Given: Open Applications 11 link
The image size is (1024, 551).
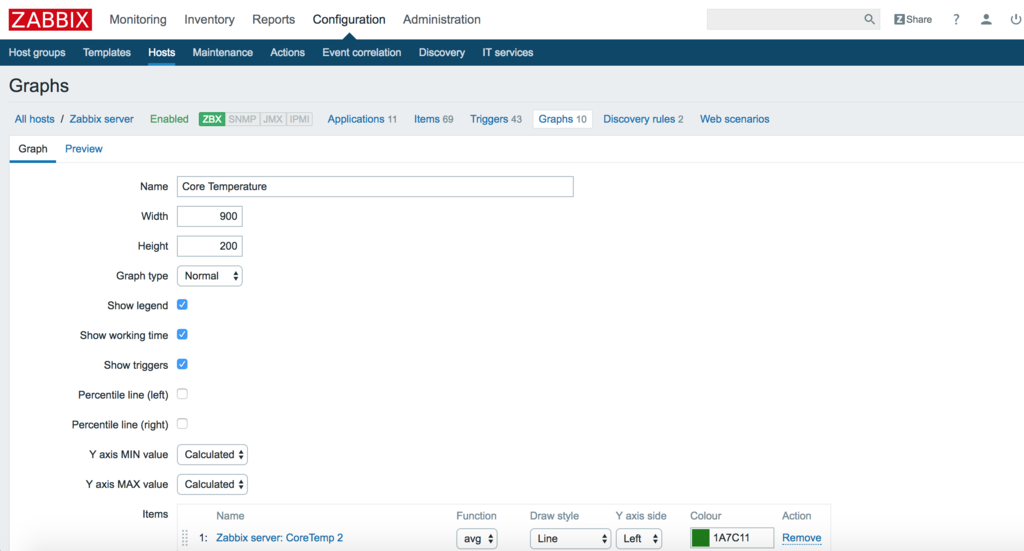Looking at the screenshot, I should (362, 119).
